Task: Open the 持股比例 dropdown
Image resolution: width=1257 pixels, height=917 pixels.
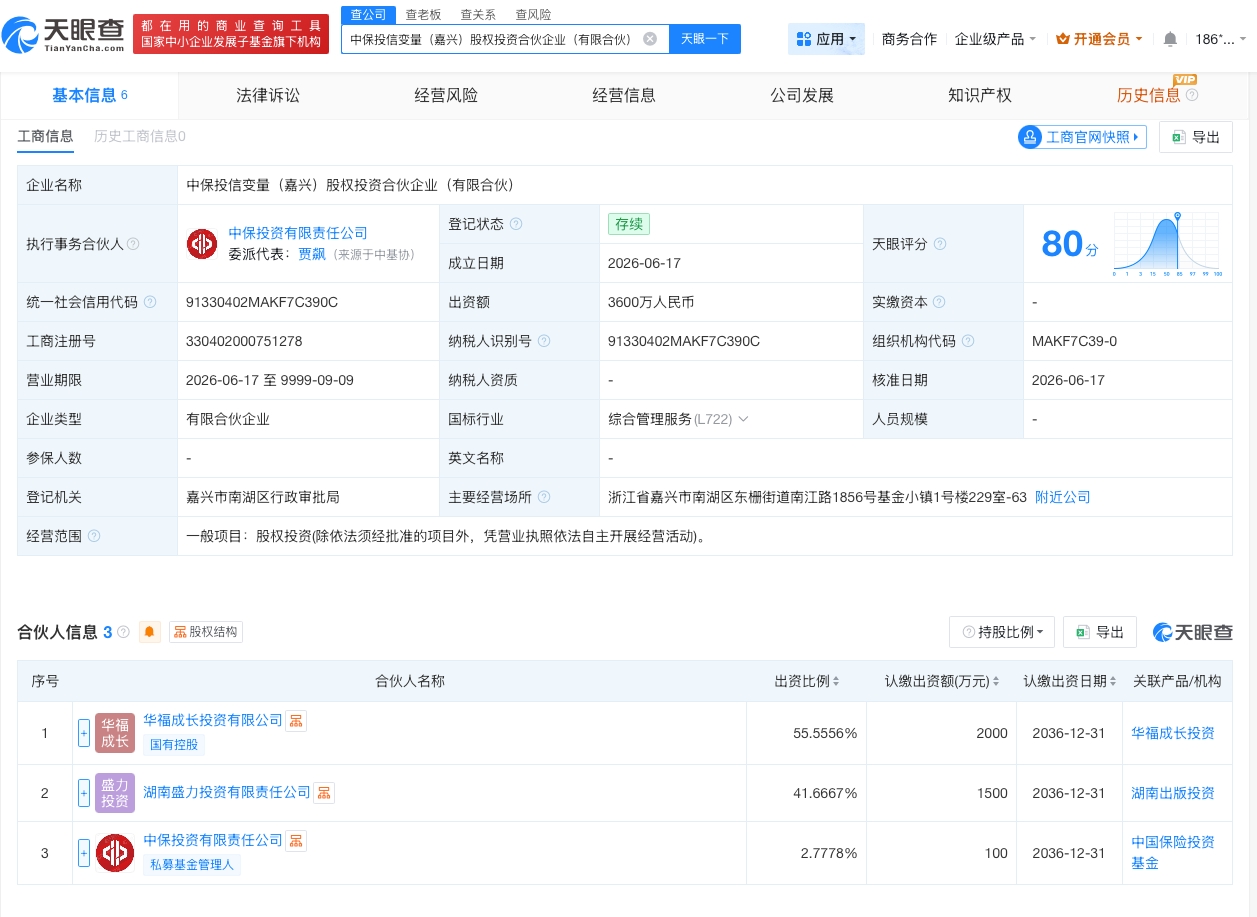Action: 1002,632
